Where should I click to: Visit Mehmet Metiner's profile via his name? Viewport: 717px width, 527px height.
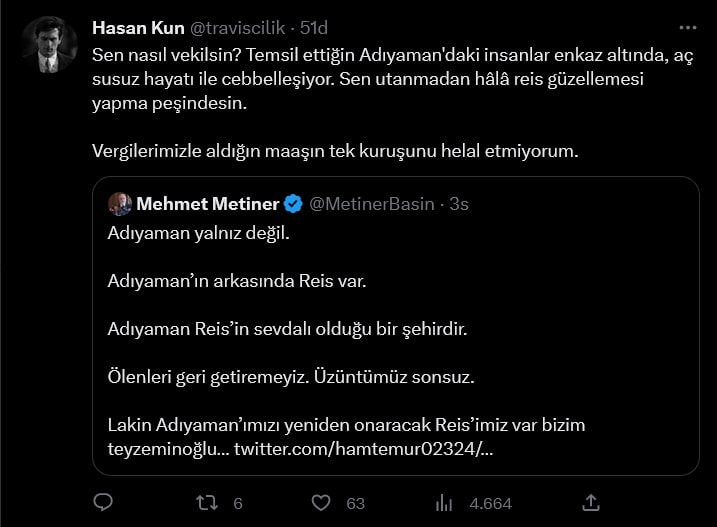207,204
